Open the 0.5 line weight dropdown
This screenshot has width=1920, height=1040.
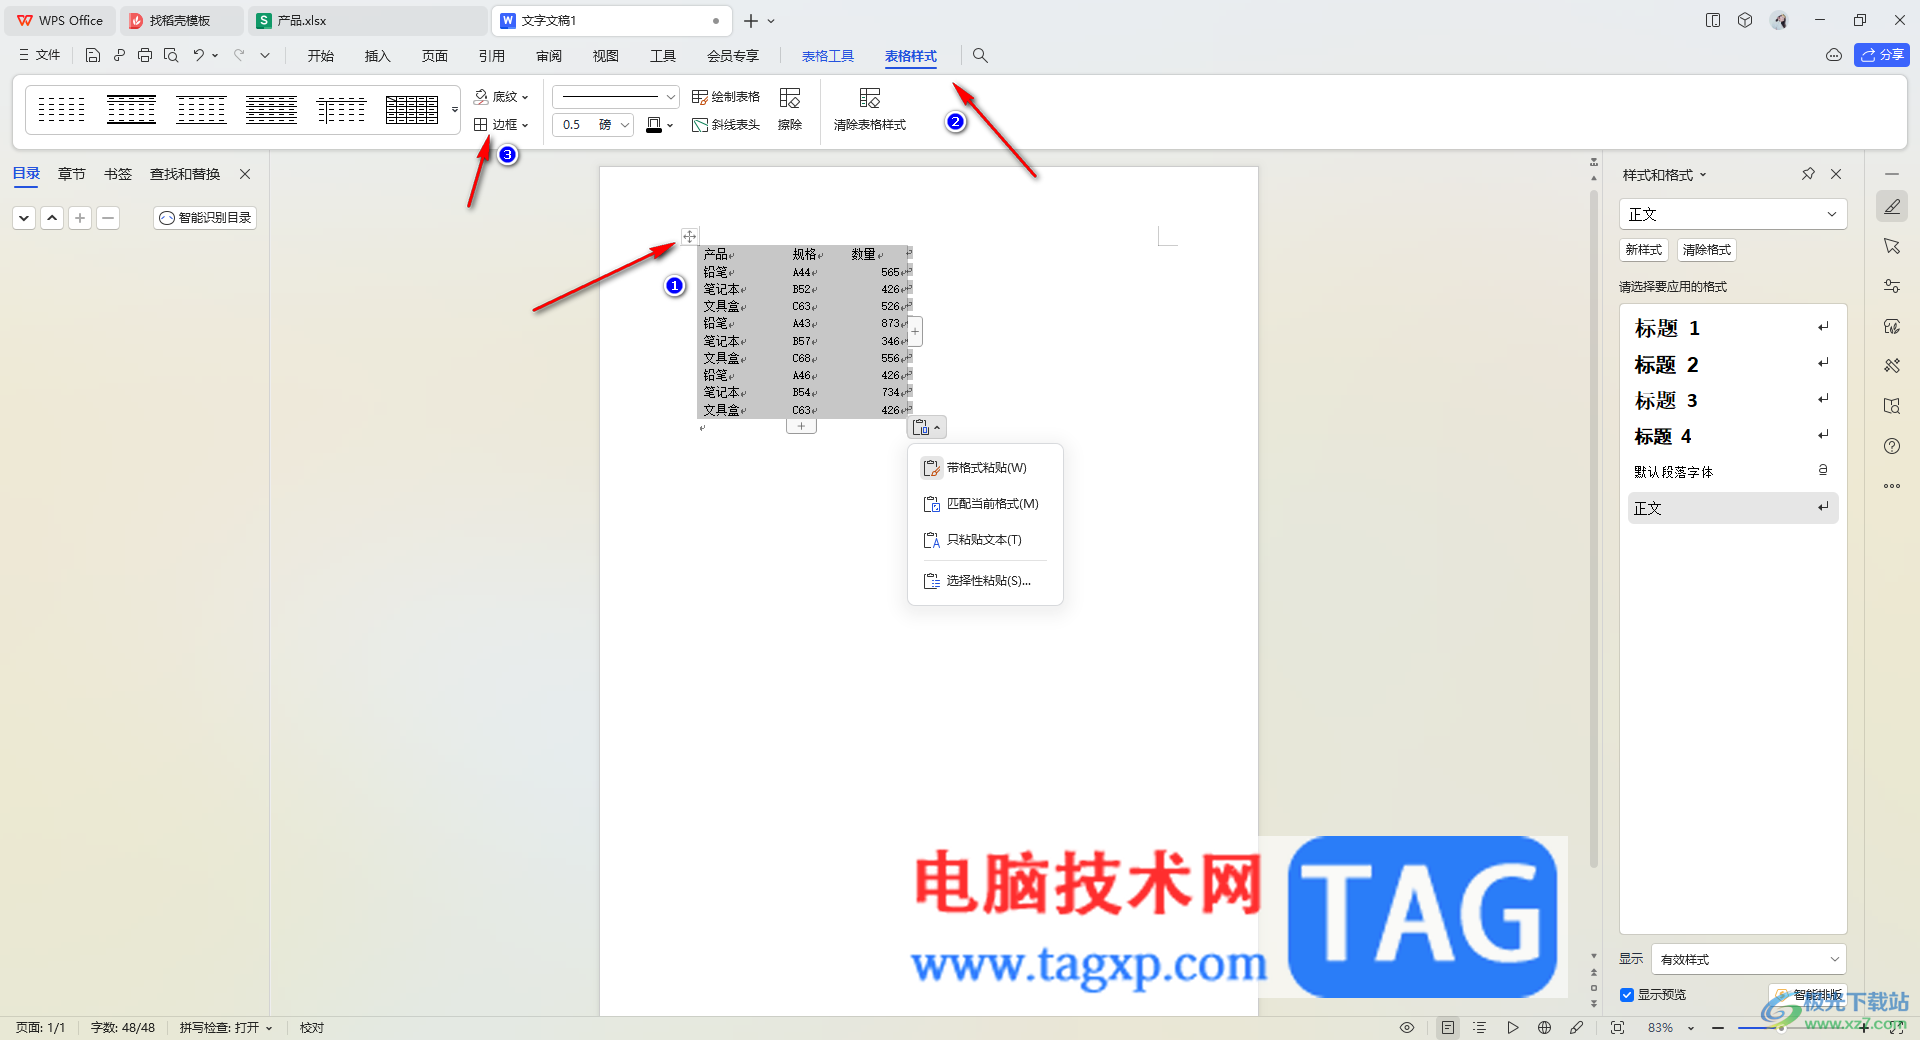624,125
